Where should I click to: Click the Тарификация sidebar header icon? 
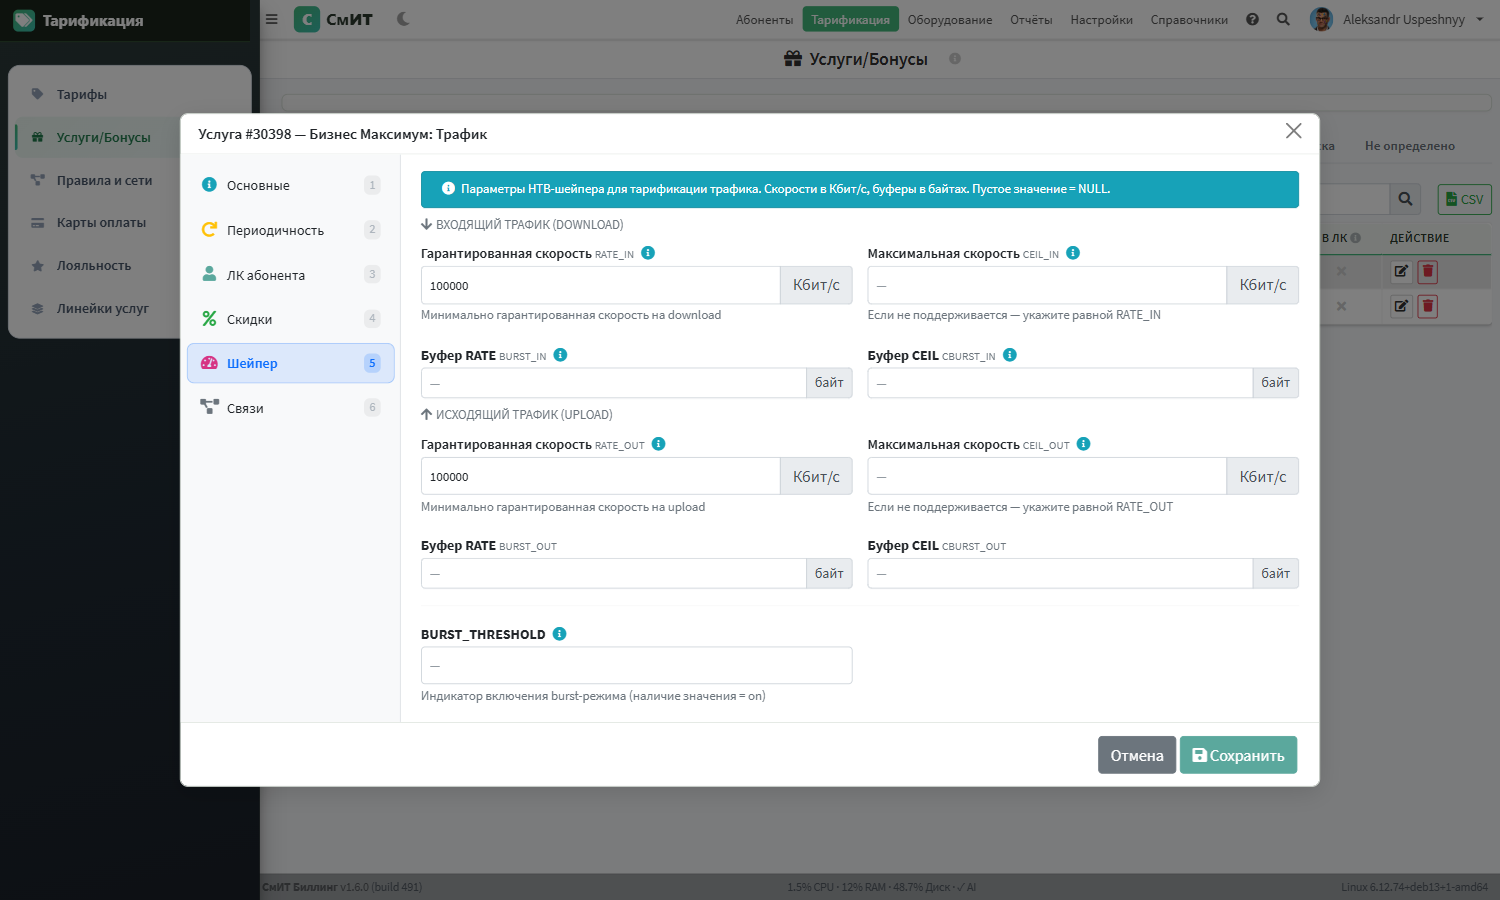(x=23, y=20)
